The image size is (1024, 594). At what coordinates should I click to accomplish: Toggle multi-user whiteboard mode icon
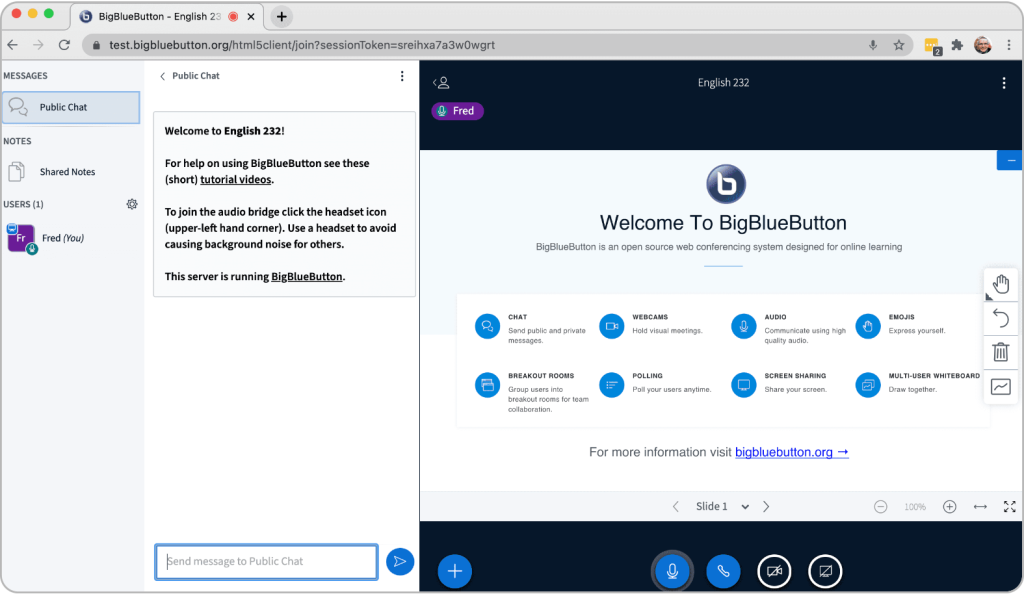(x=1000, y=386)
